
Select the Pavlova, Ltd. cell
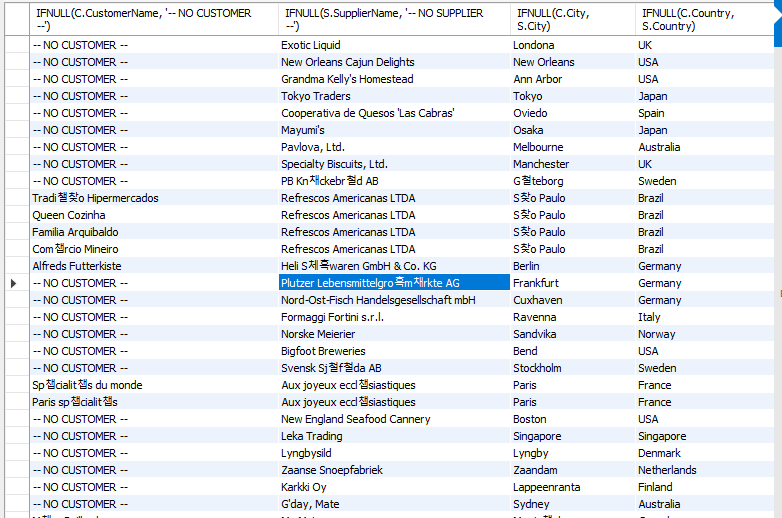(x=394, y=147)
